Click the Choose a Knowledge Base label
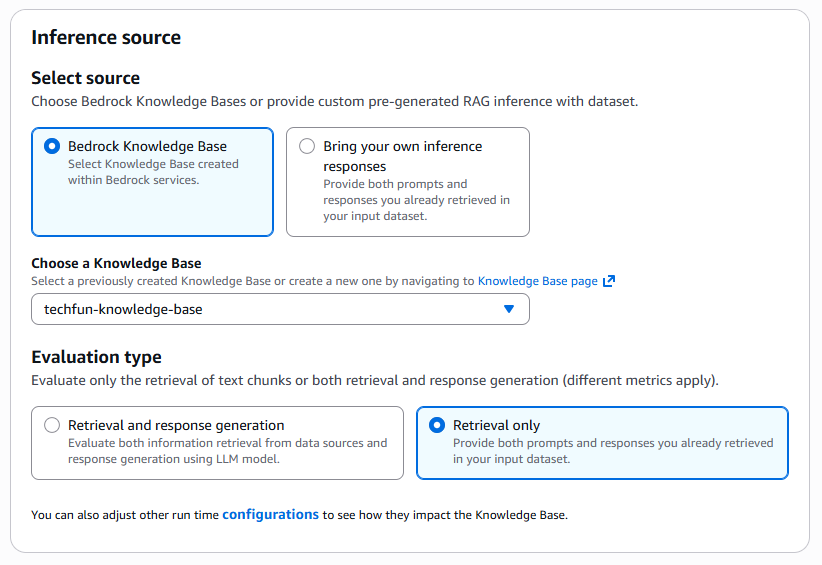 click(x=116, y=263)
